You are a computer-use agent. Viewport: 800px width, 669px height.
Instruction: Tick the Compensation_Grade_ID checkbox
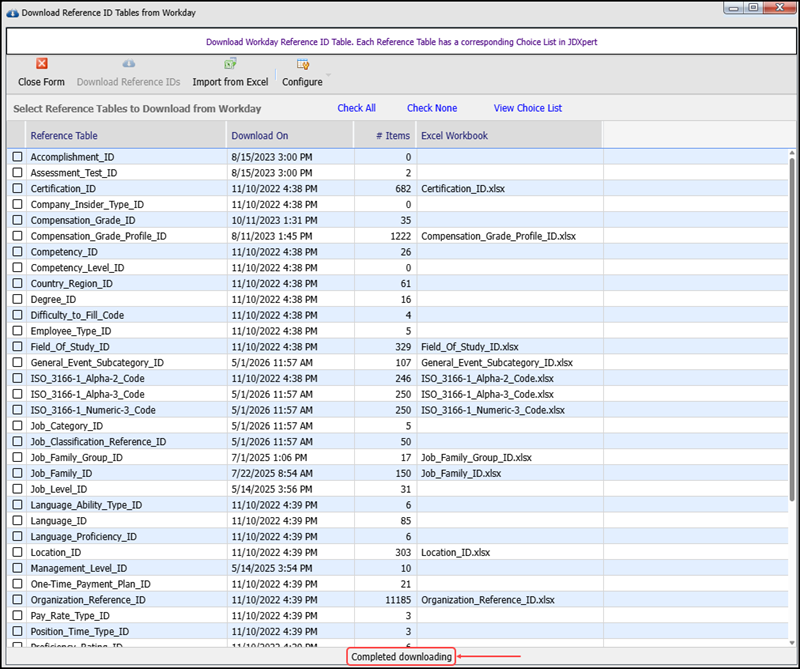(17, 220)
